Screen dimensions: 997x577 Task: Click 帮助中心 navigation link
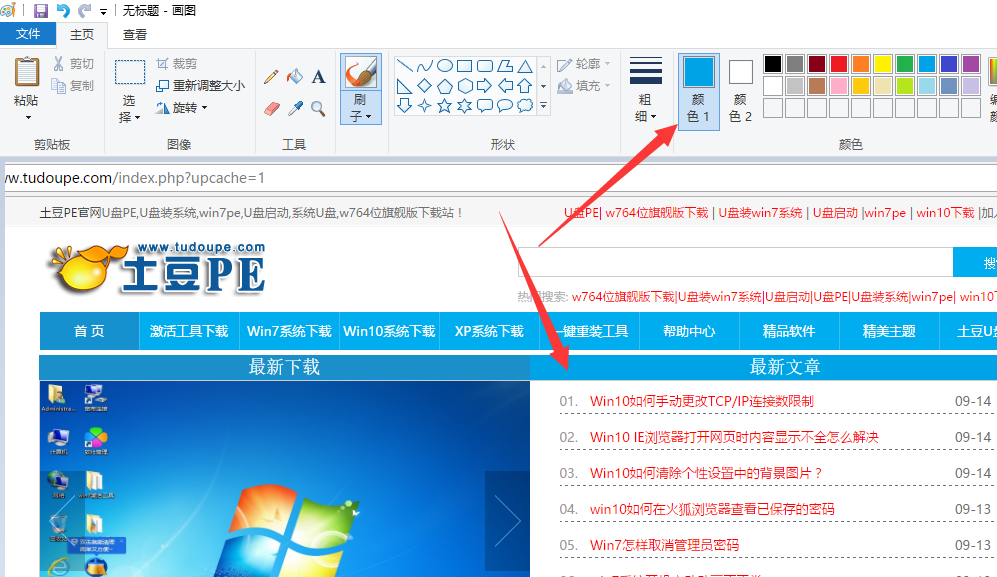689,331
